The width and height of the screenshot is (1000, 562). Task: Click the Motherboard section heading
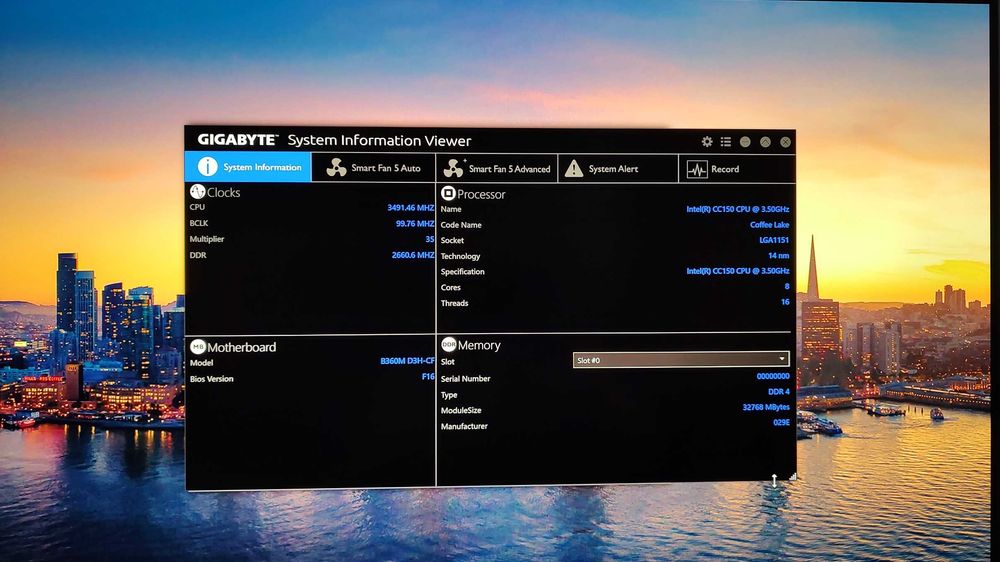coord(242,347)
